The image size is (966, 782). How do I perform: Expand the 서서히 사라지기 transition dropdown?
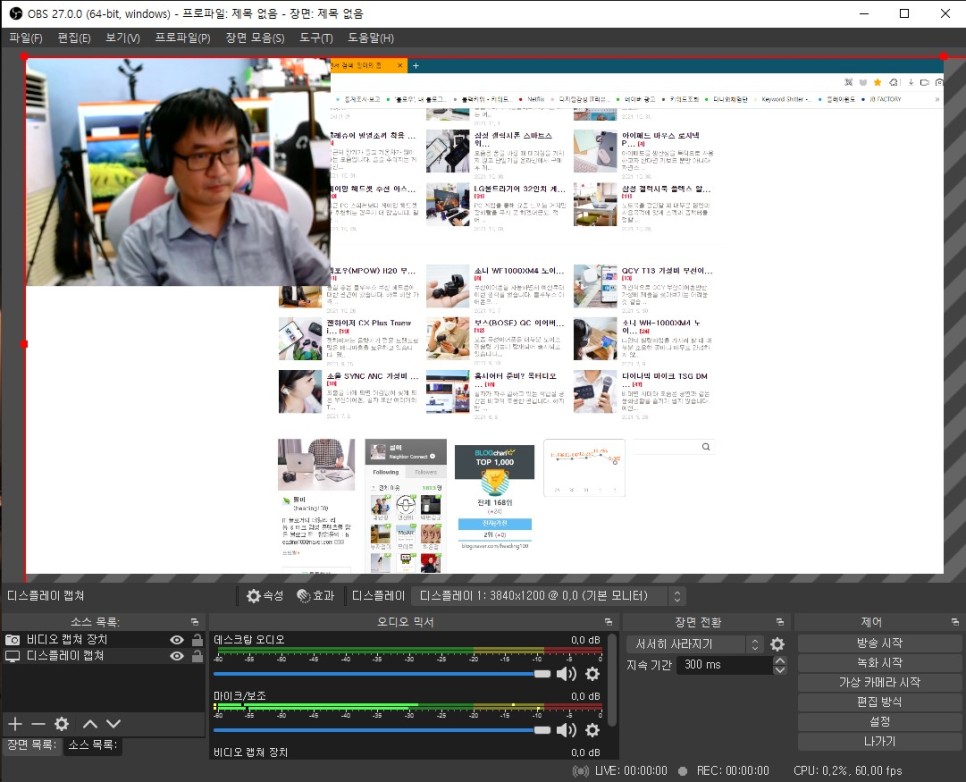coord(695,644)
